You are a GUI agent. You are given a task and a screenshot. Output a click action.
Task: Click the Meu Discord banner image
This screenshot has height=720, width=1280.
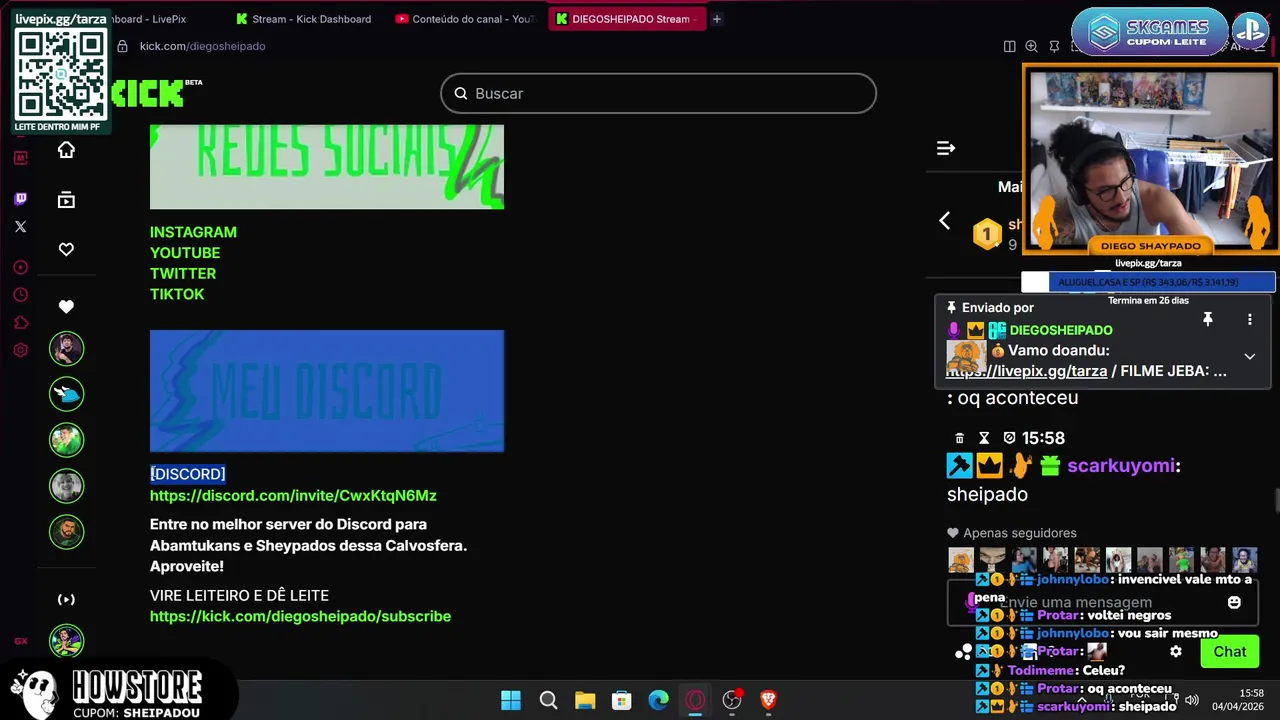(327, 391)
